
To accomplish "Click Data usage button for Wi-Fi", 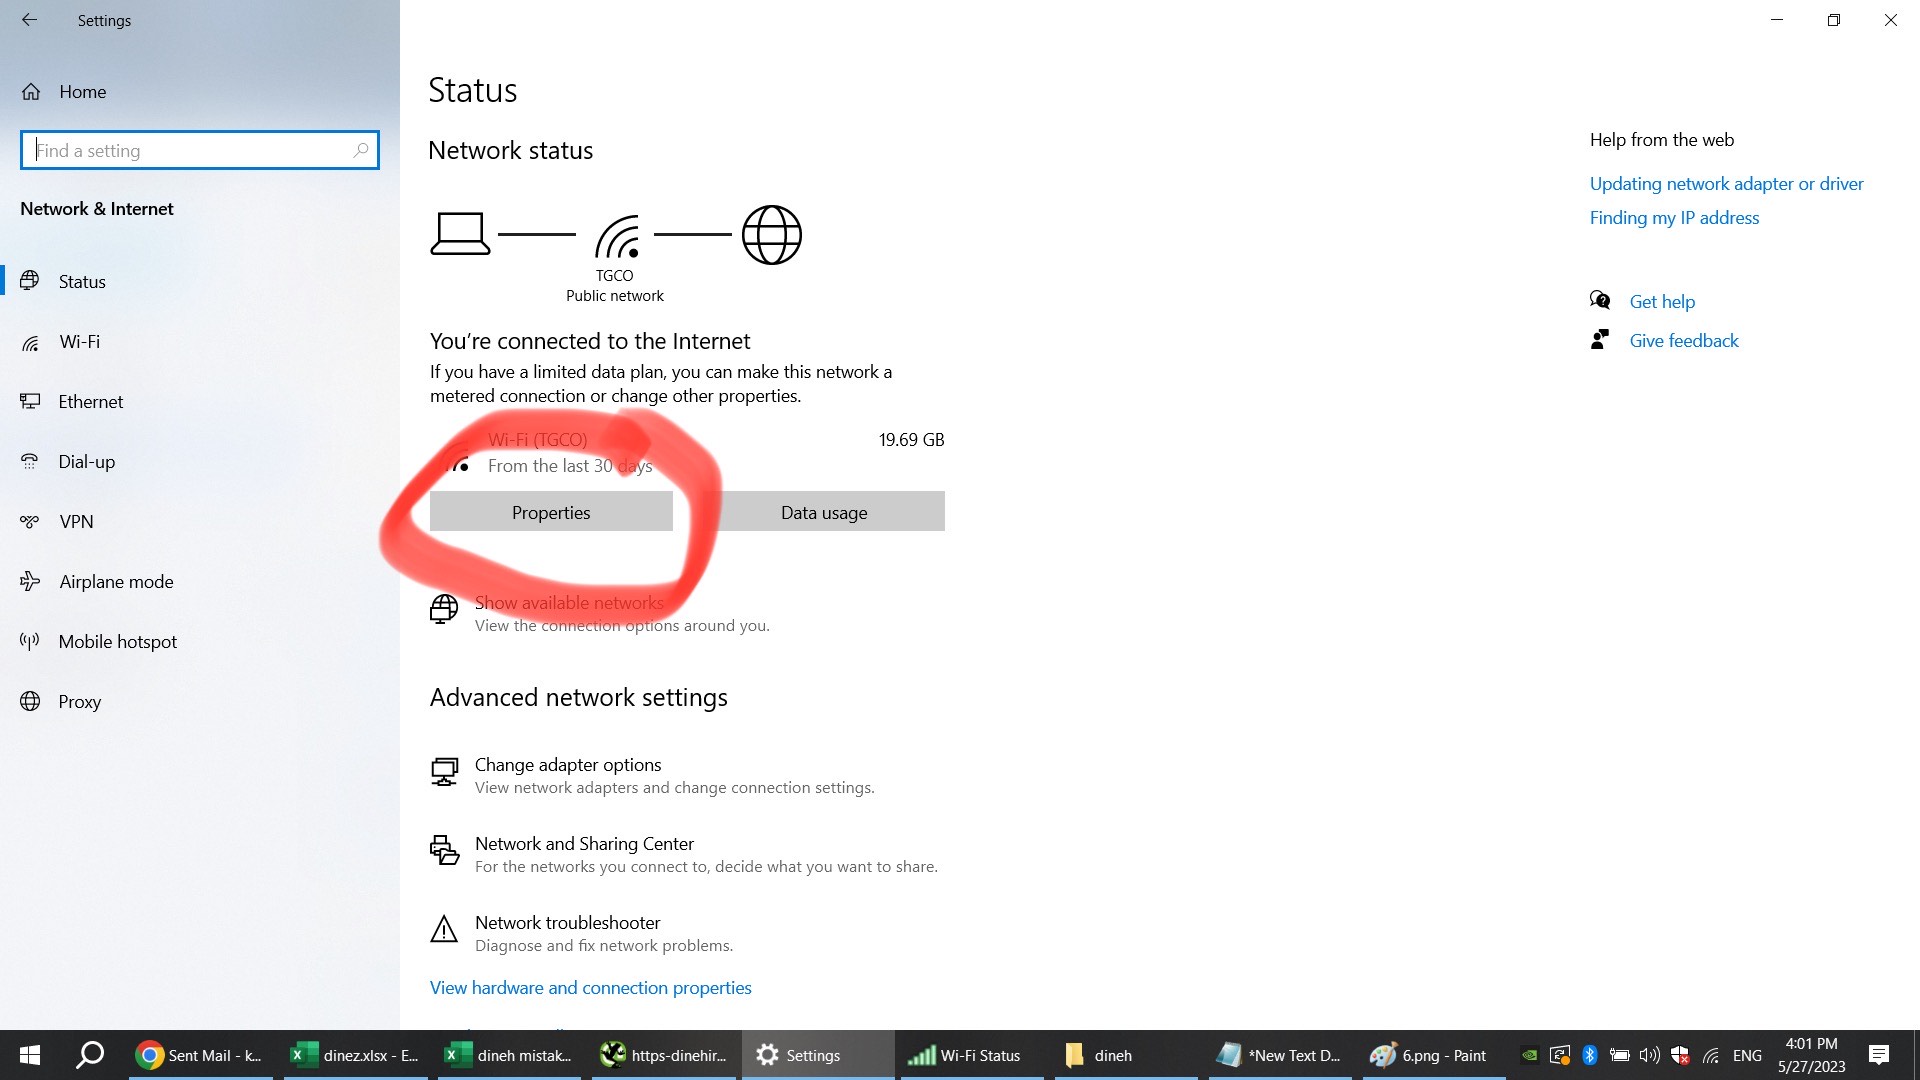I will 824,512.
